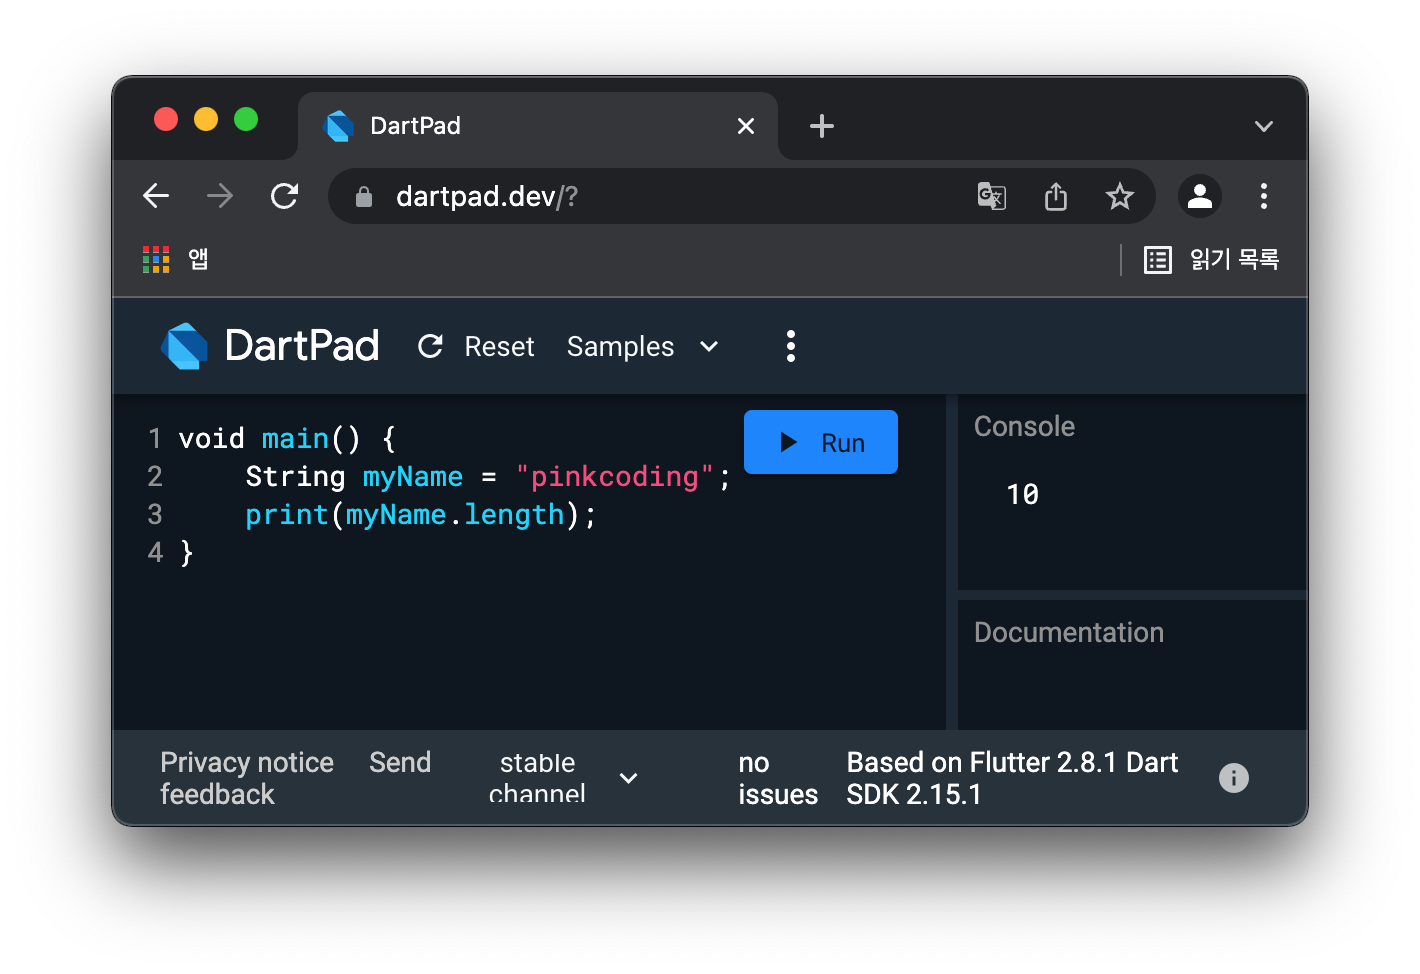Image resolution: width=1420 pixels, height=974 pixels.
Task: Click the info icon in footer
Action: [1234, 778]
